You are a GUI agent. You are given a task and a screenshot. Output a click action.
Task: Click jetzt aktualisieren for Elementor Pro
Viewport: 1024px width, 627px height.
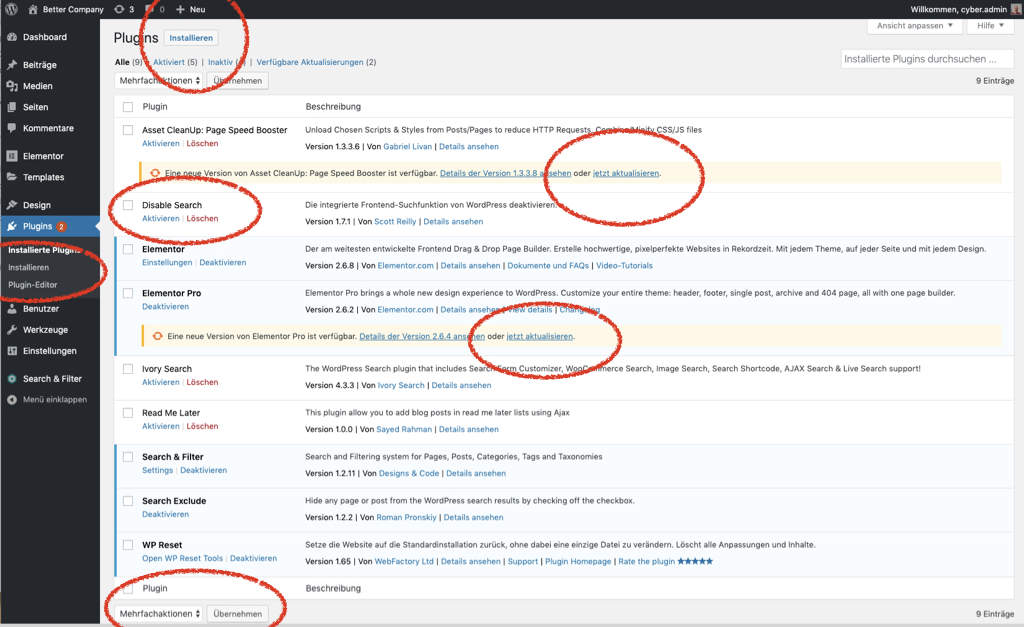[539, 336]
